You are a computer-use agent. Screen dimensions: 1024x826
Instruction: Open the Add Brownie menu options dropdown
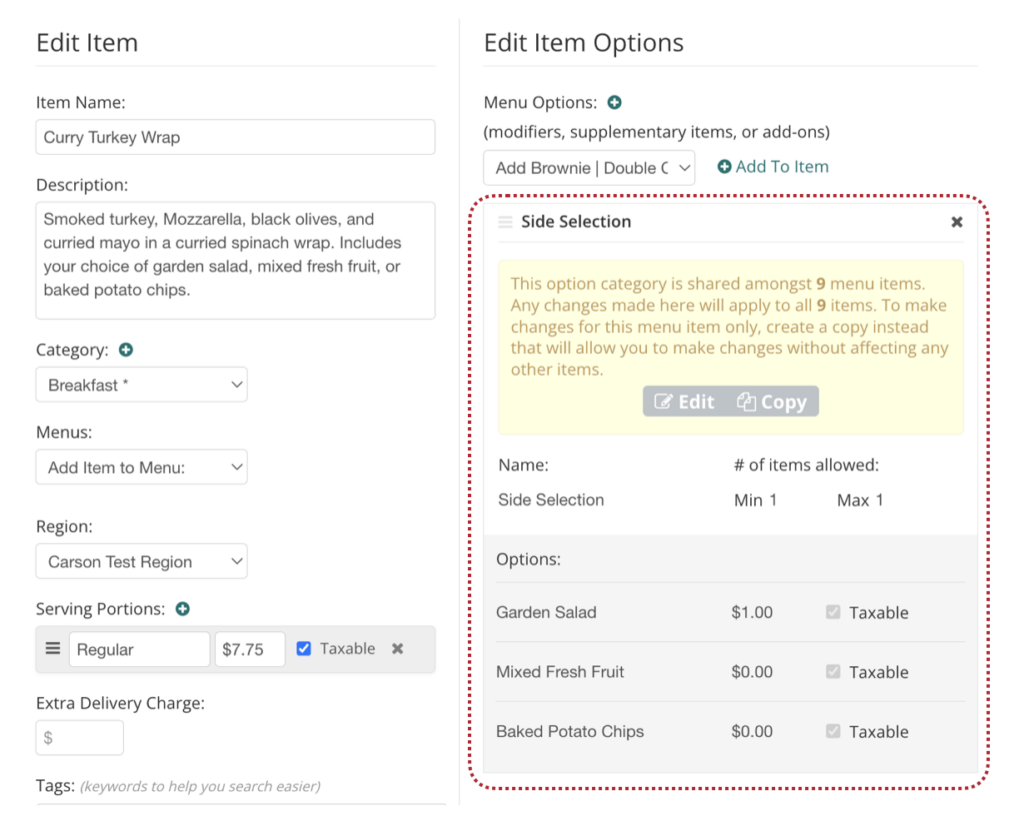tap(589, 168)
